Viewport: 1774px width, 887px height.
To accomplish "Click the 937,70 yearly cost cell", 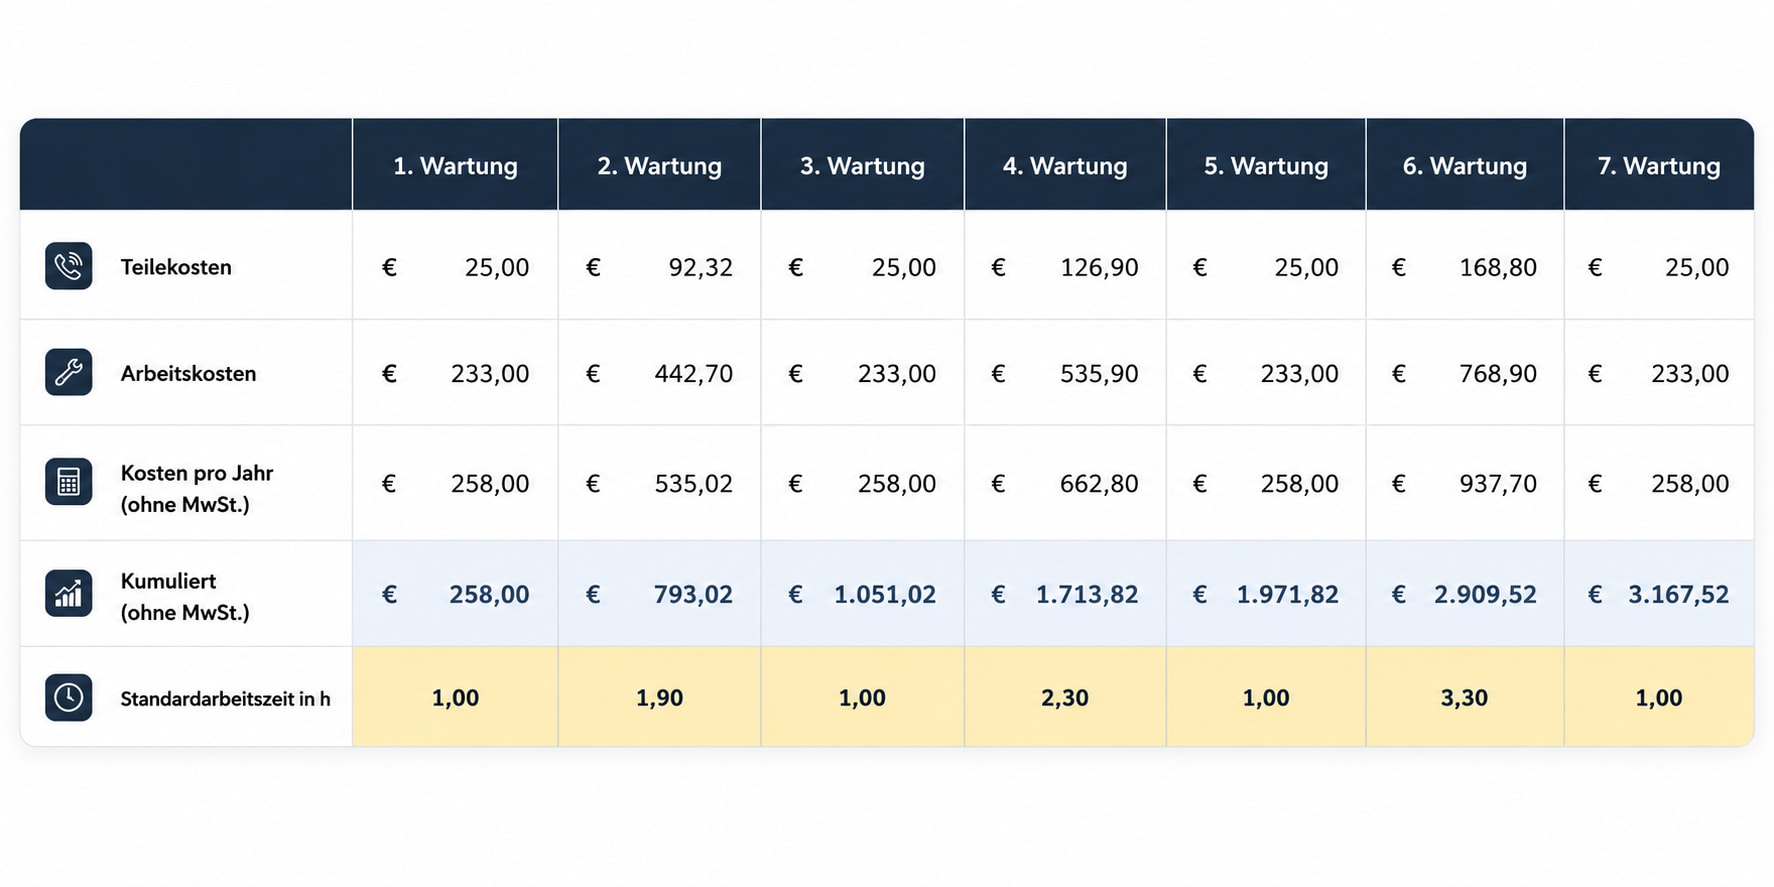I will point(1465,483).
